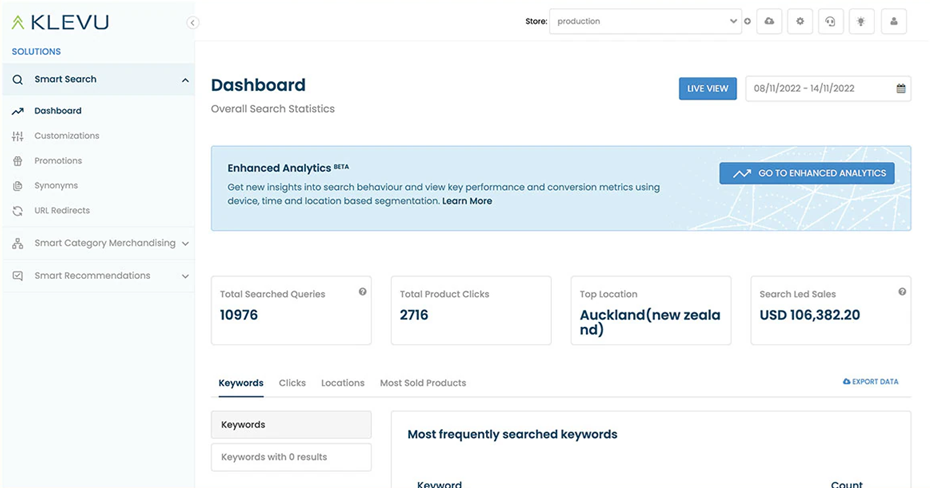This screenshot has height=488, width=930.
Task: Click help icon on Search Led Sales
Action: [x=902, y=292]
